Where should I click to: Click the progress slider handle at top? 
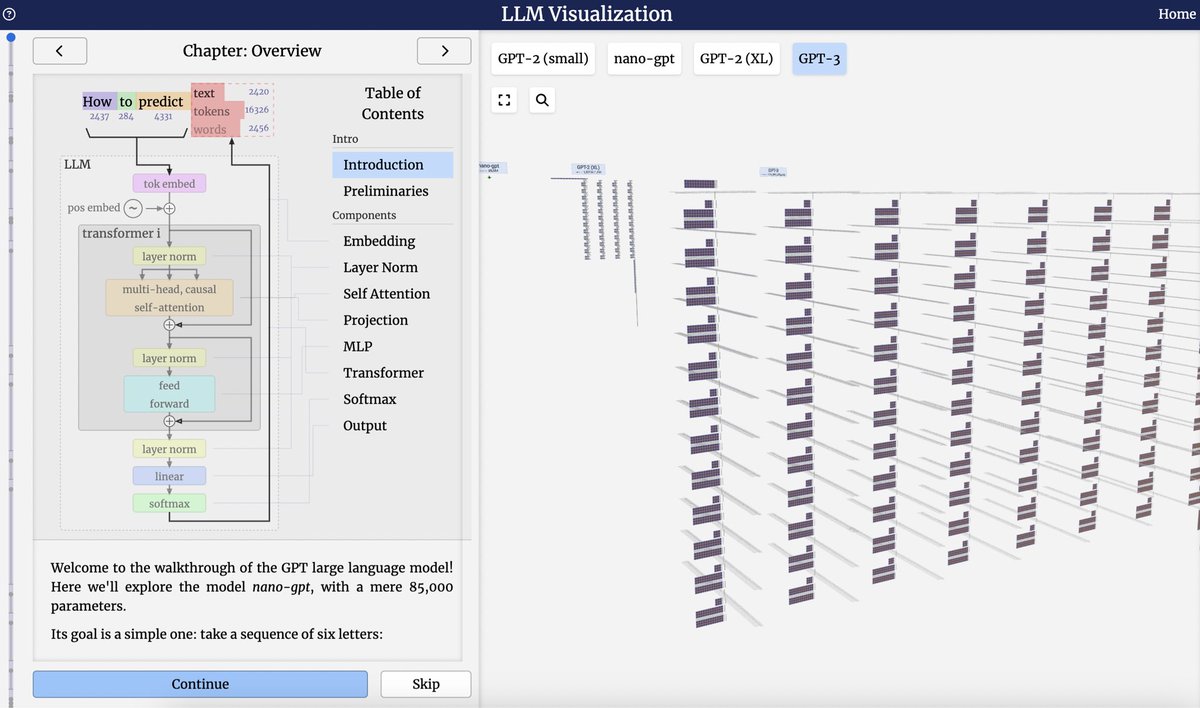10,37
